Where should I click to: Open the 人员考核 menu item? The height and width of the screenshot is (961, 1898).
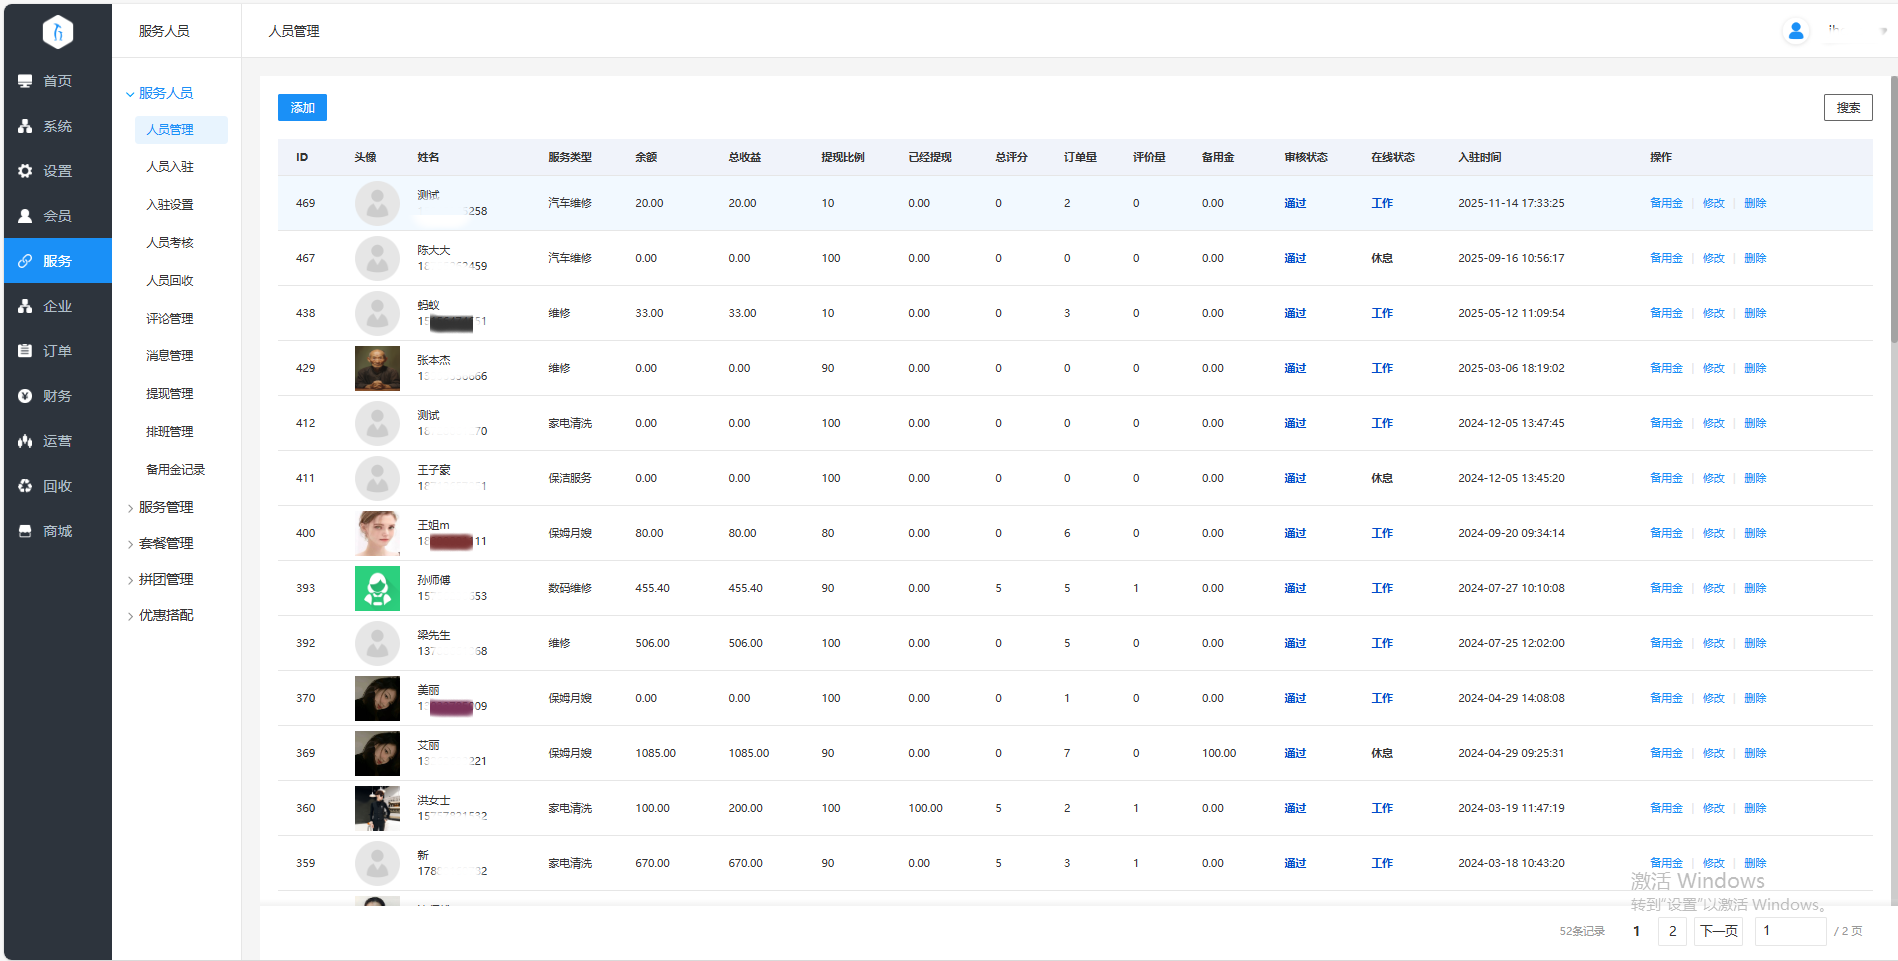[x=169, y=243]
